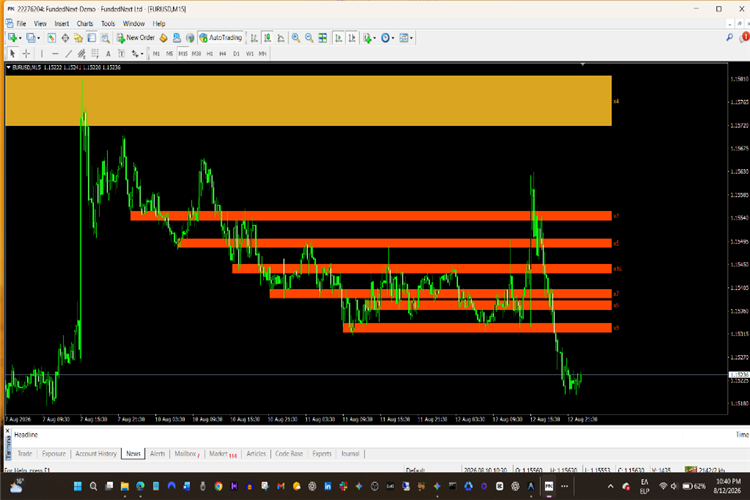Launch the Strategy Tester magnifier icon
Screen dimensions: 750x500
pos(105,38)
